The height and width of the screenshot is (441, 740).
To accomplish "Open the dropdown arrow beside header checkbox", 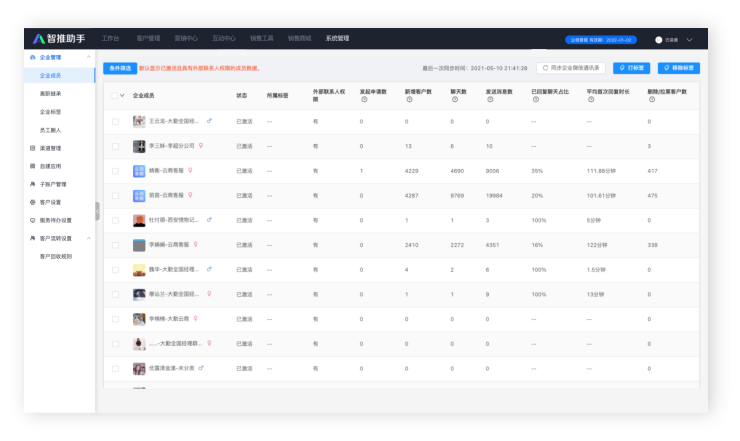I will [122, 95].
